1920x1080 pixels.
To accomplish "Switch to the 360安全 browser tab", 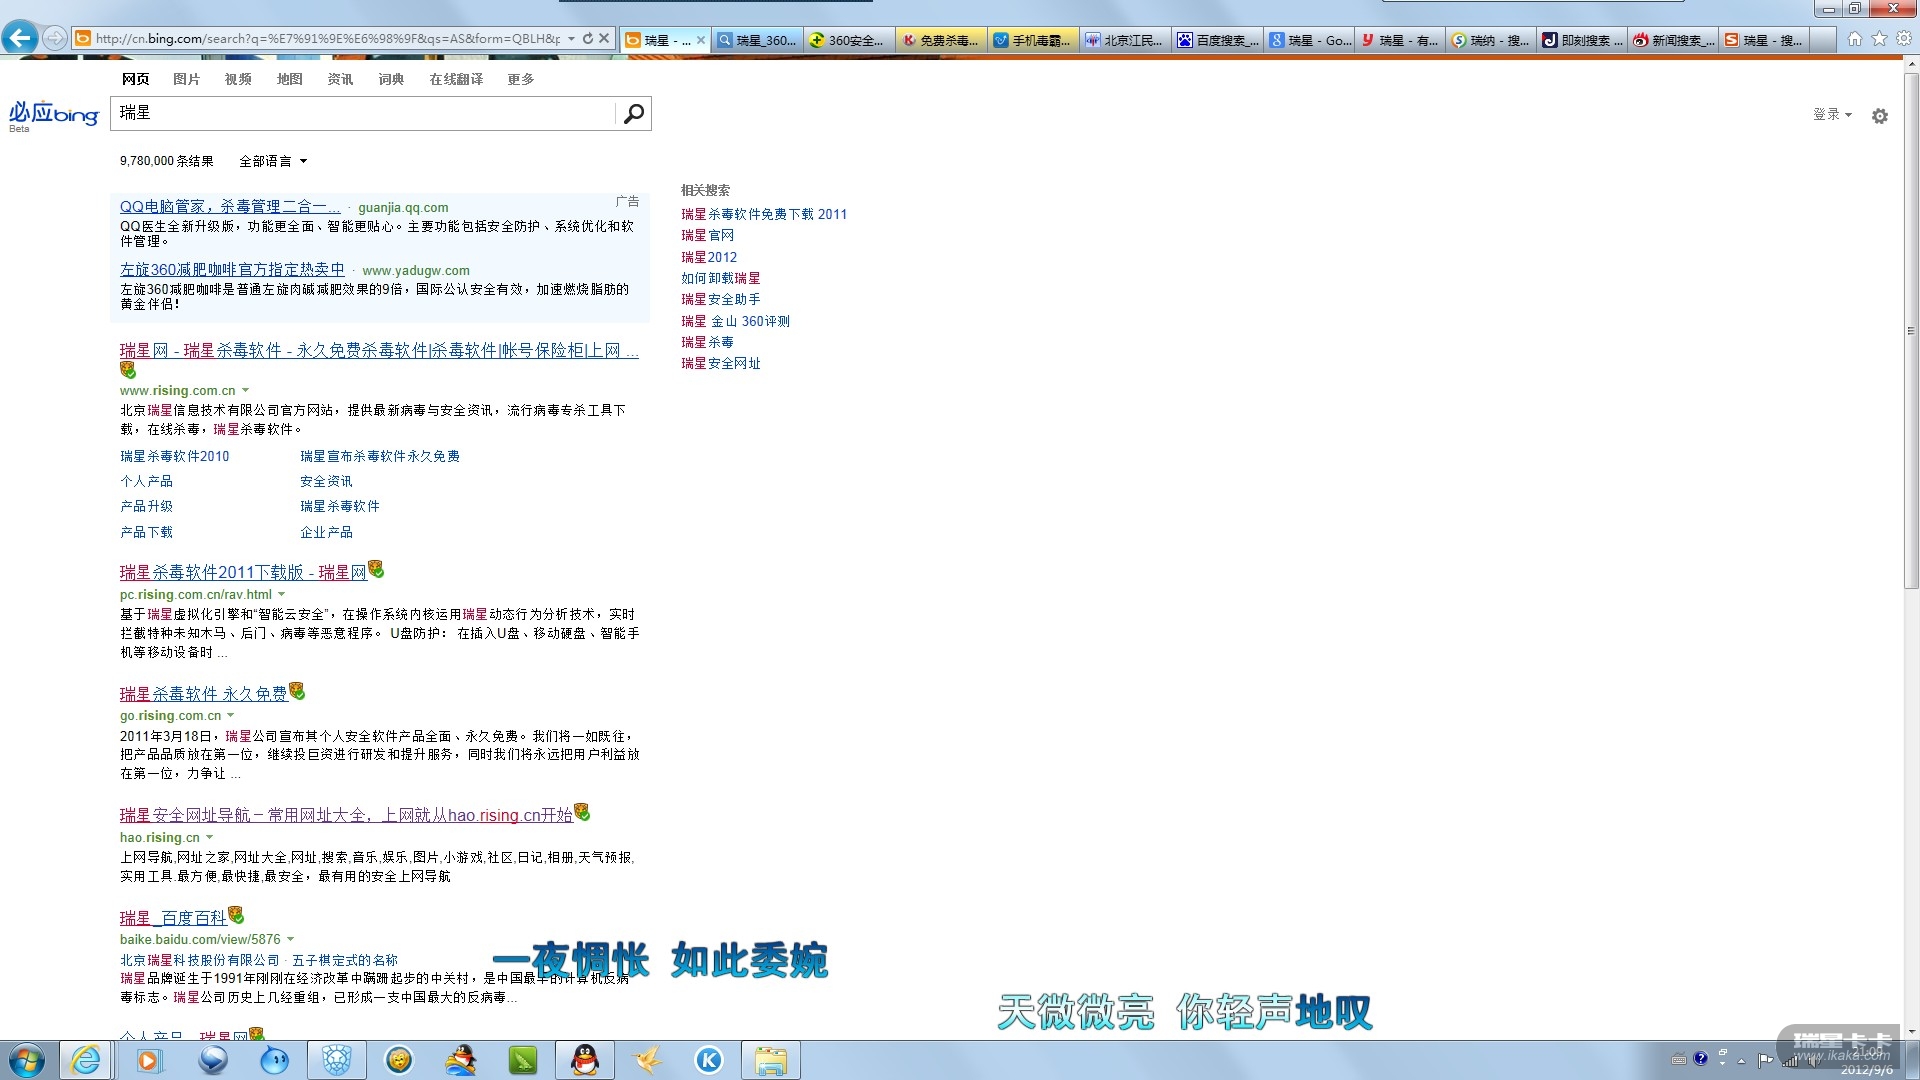I will pos(849,40).
